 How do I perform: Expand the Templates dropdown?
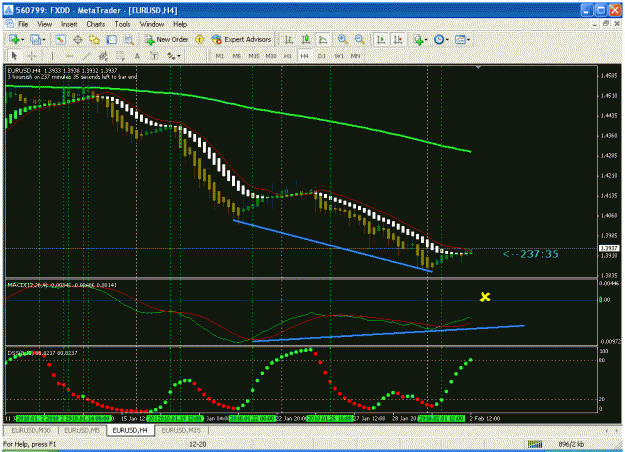click(x=468, y=39)
